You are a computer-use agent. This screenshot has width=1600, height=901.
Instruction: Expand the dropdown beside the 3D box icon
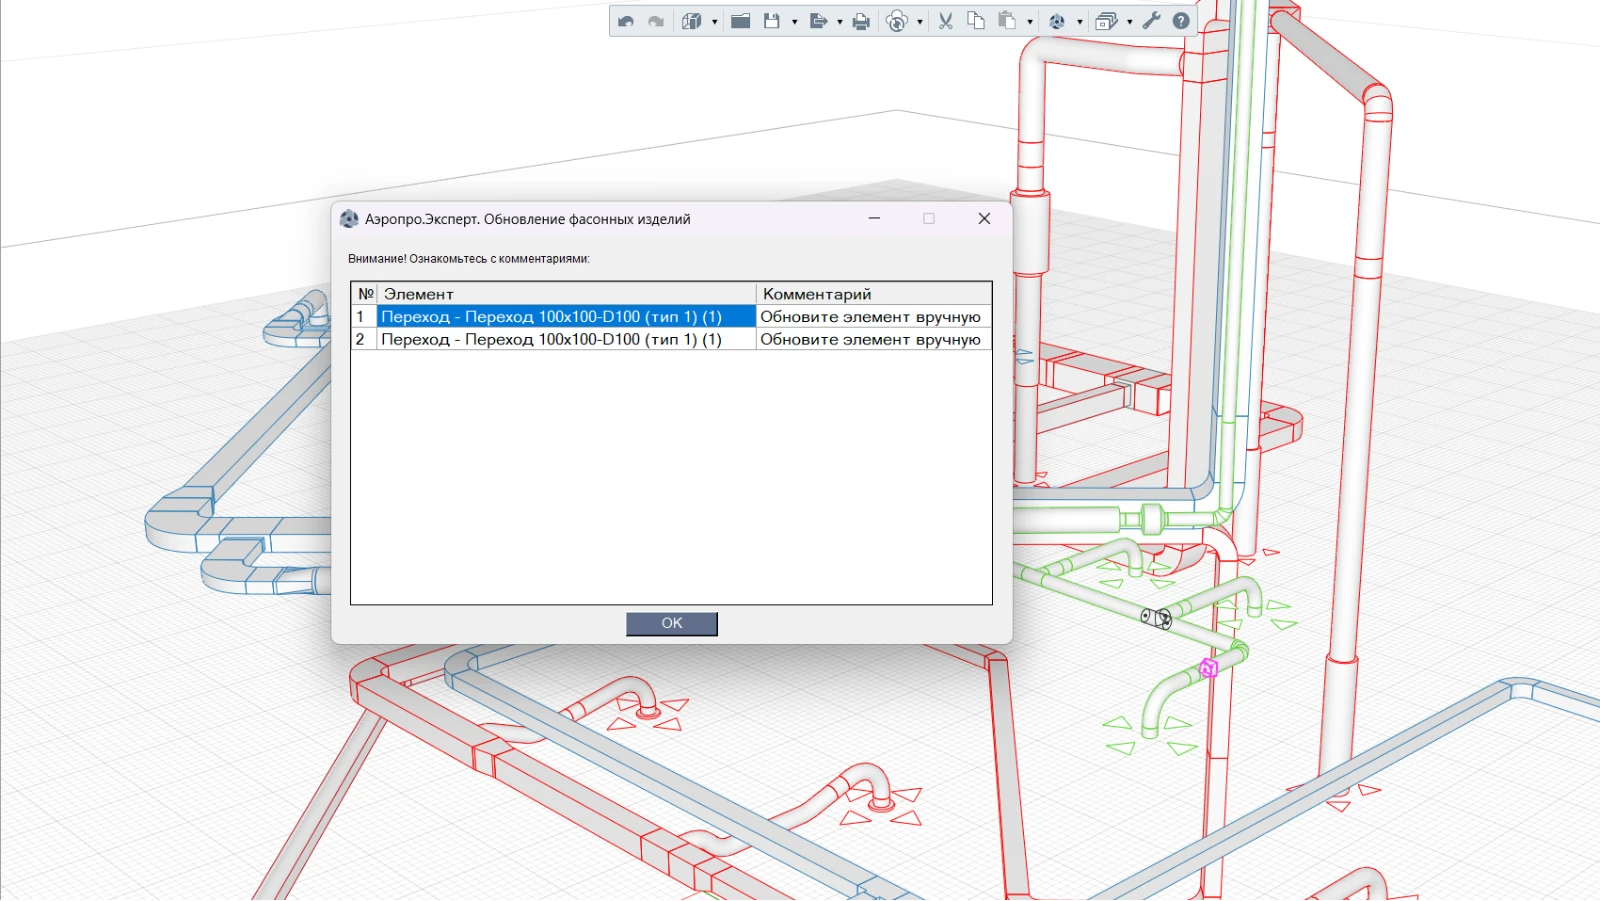coord(715,22)
